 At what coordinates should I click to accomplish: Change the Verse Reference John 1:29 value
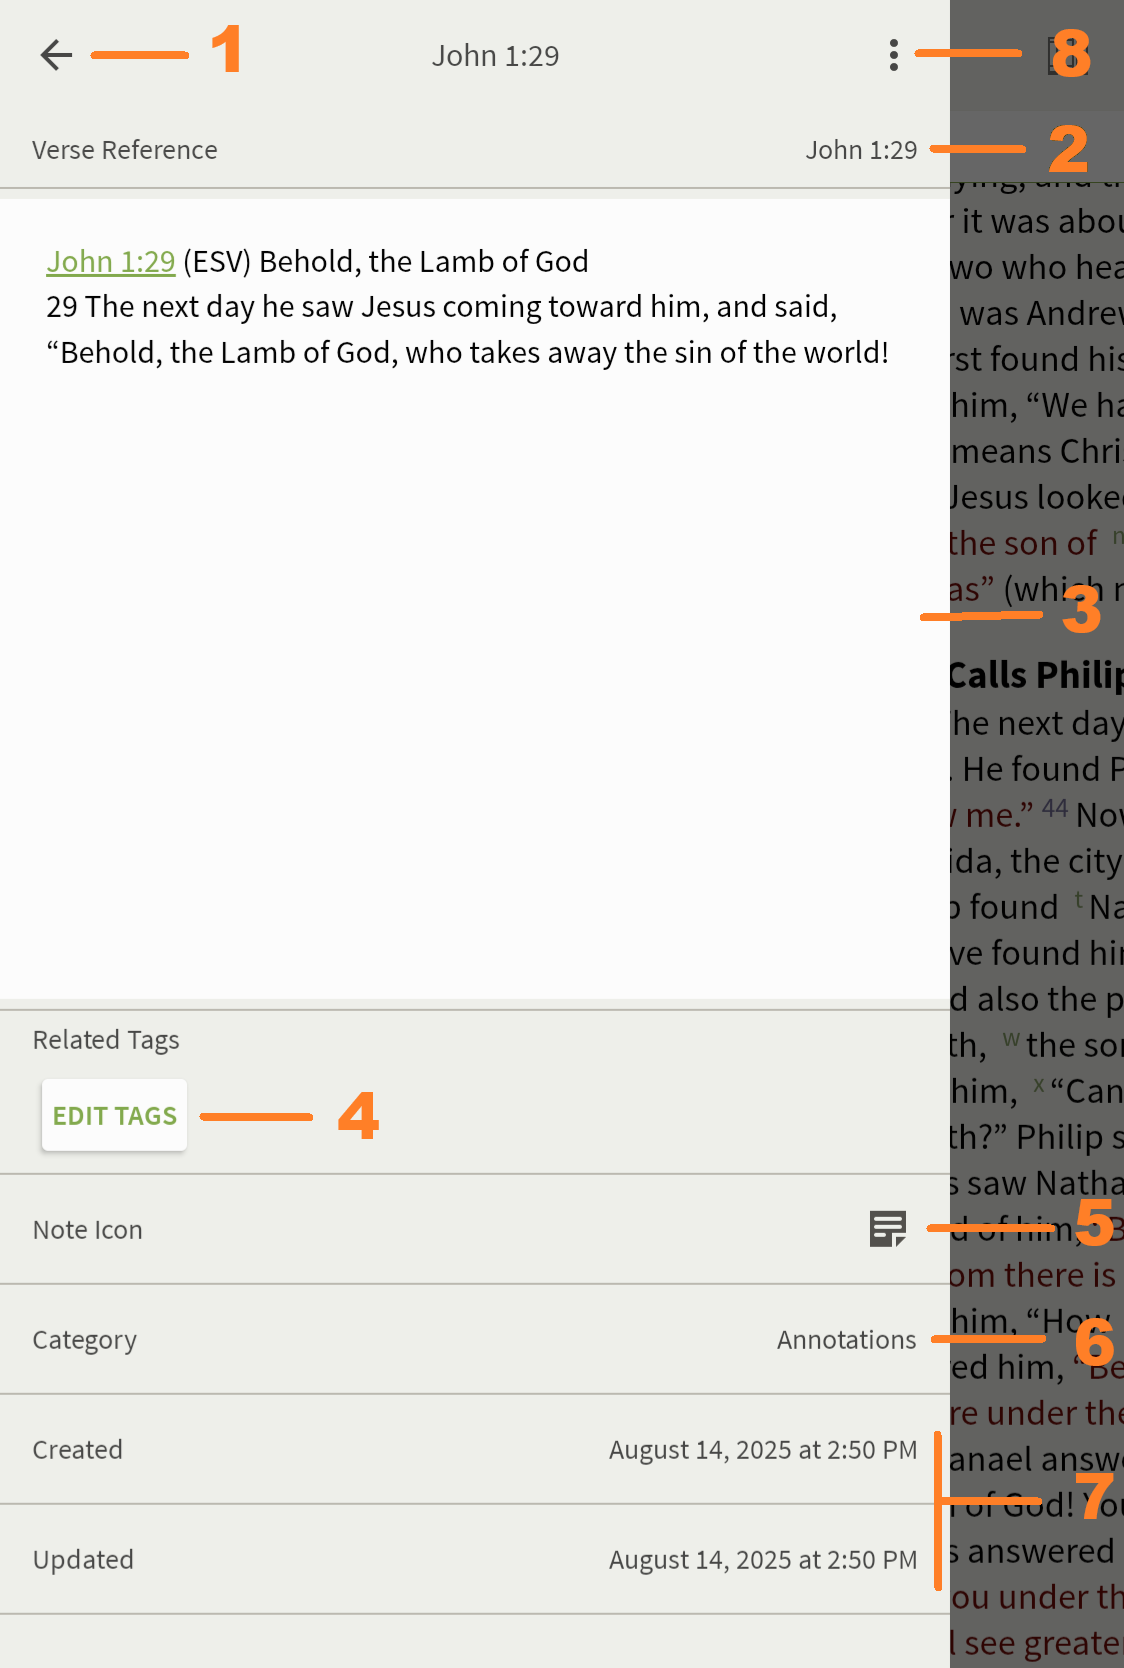click(x=861, y=150)
